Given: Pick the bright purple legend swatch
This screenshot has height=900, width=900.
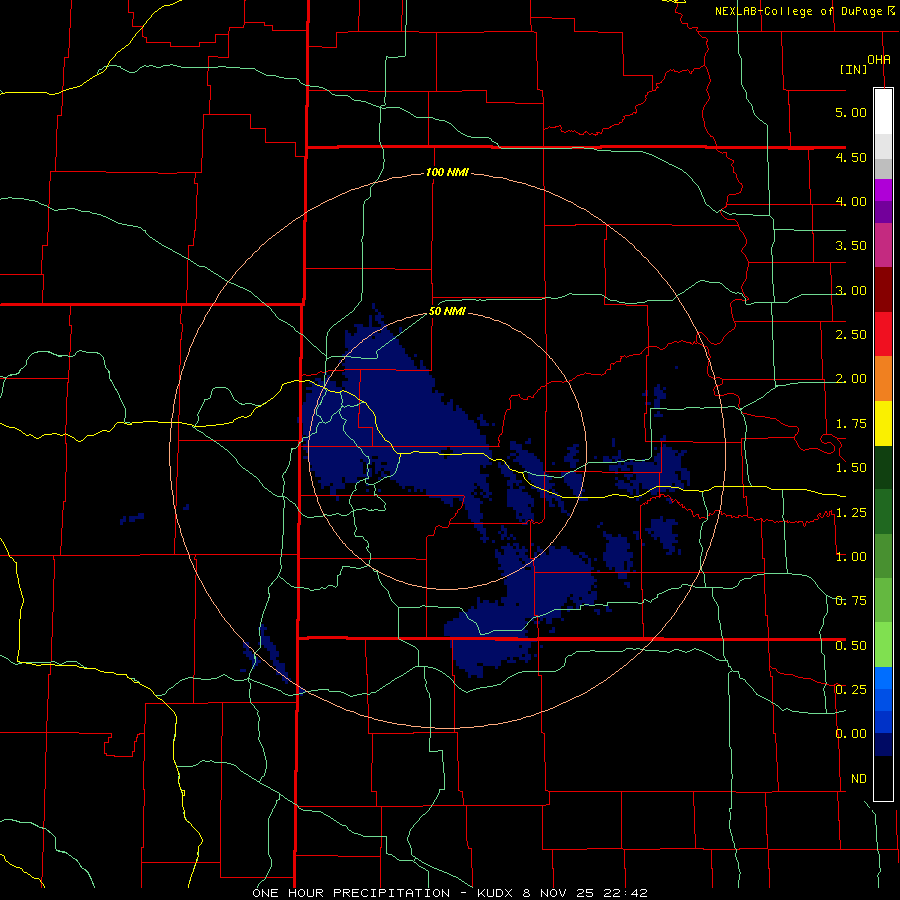Looking at the screenshot, I should tap(883, 190).
